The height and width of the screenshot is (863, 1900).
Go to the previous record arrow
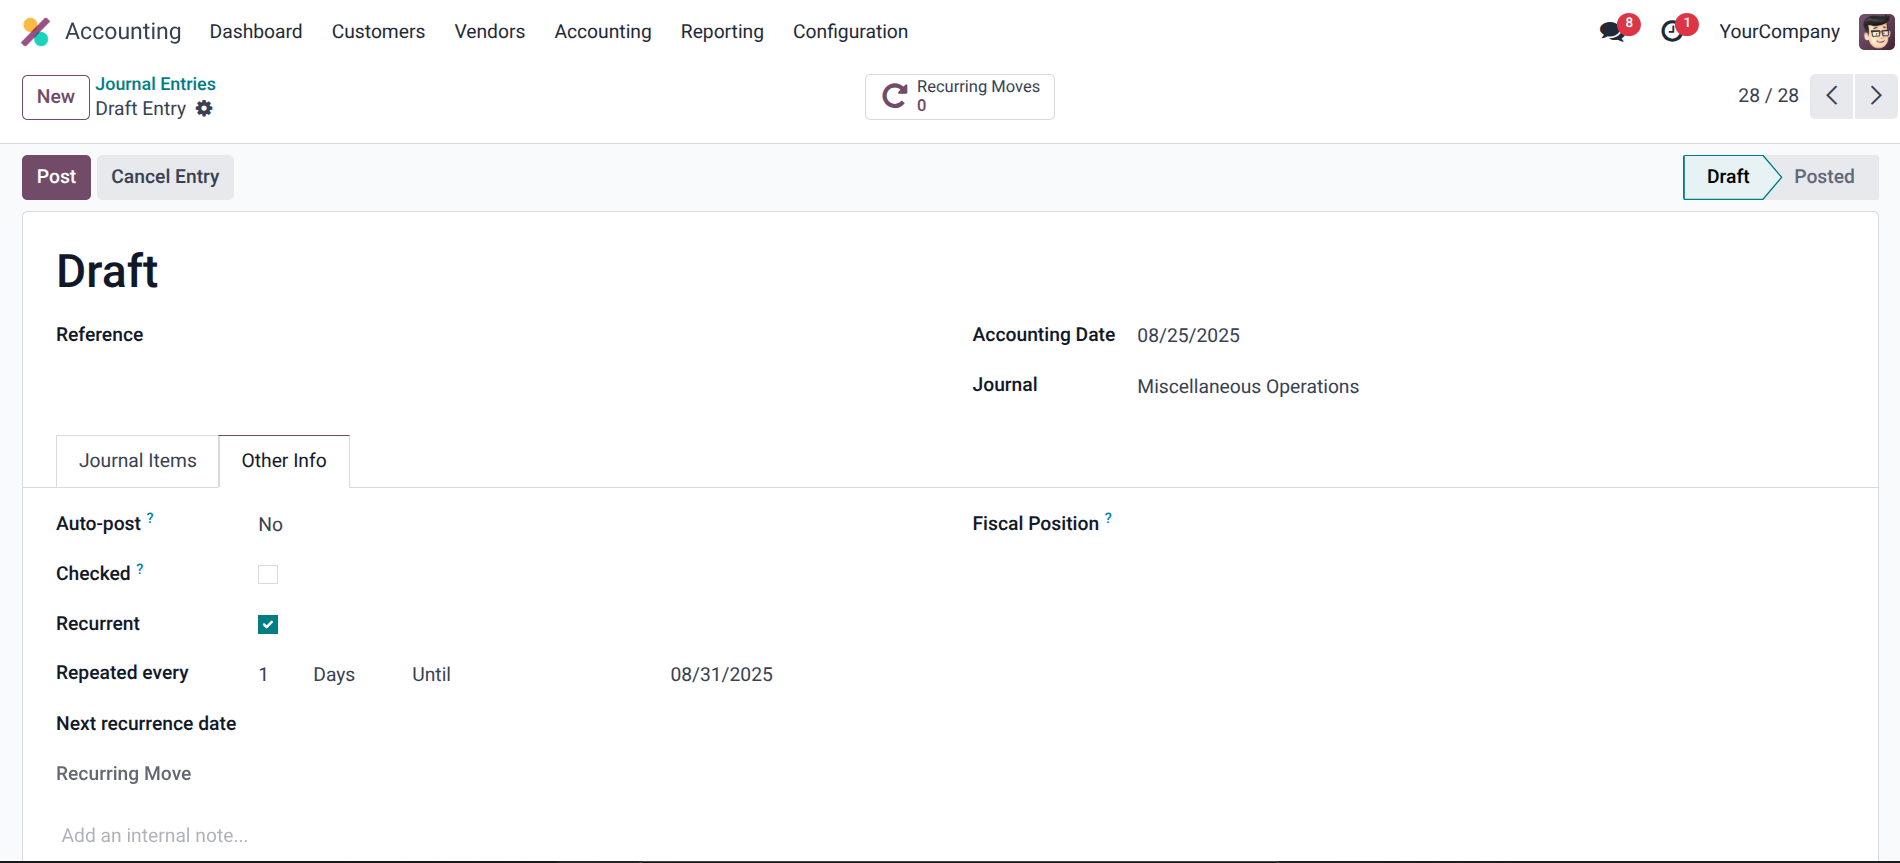1831,96
